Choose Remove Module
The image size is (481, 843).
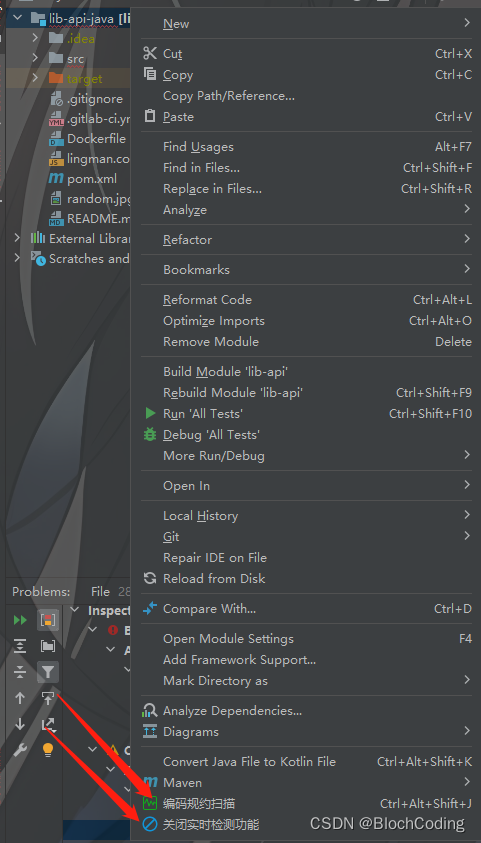[x=306, y=341]
